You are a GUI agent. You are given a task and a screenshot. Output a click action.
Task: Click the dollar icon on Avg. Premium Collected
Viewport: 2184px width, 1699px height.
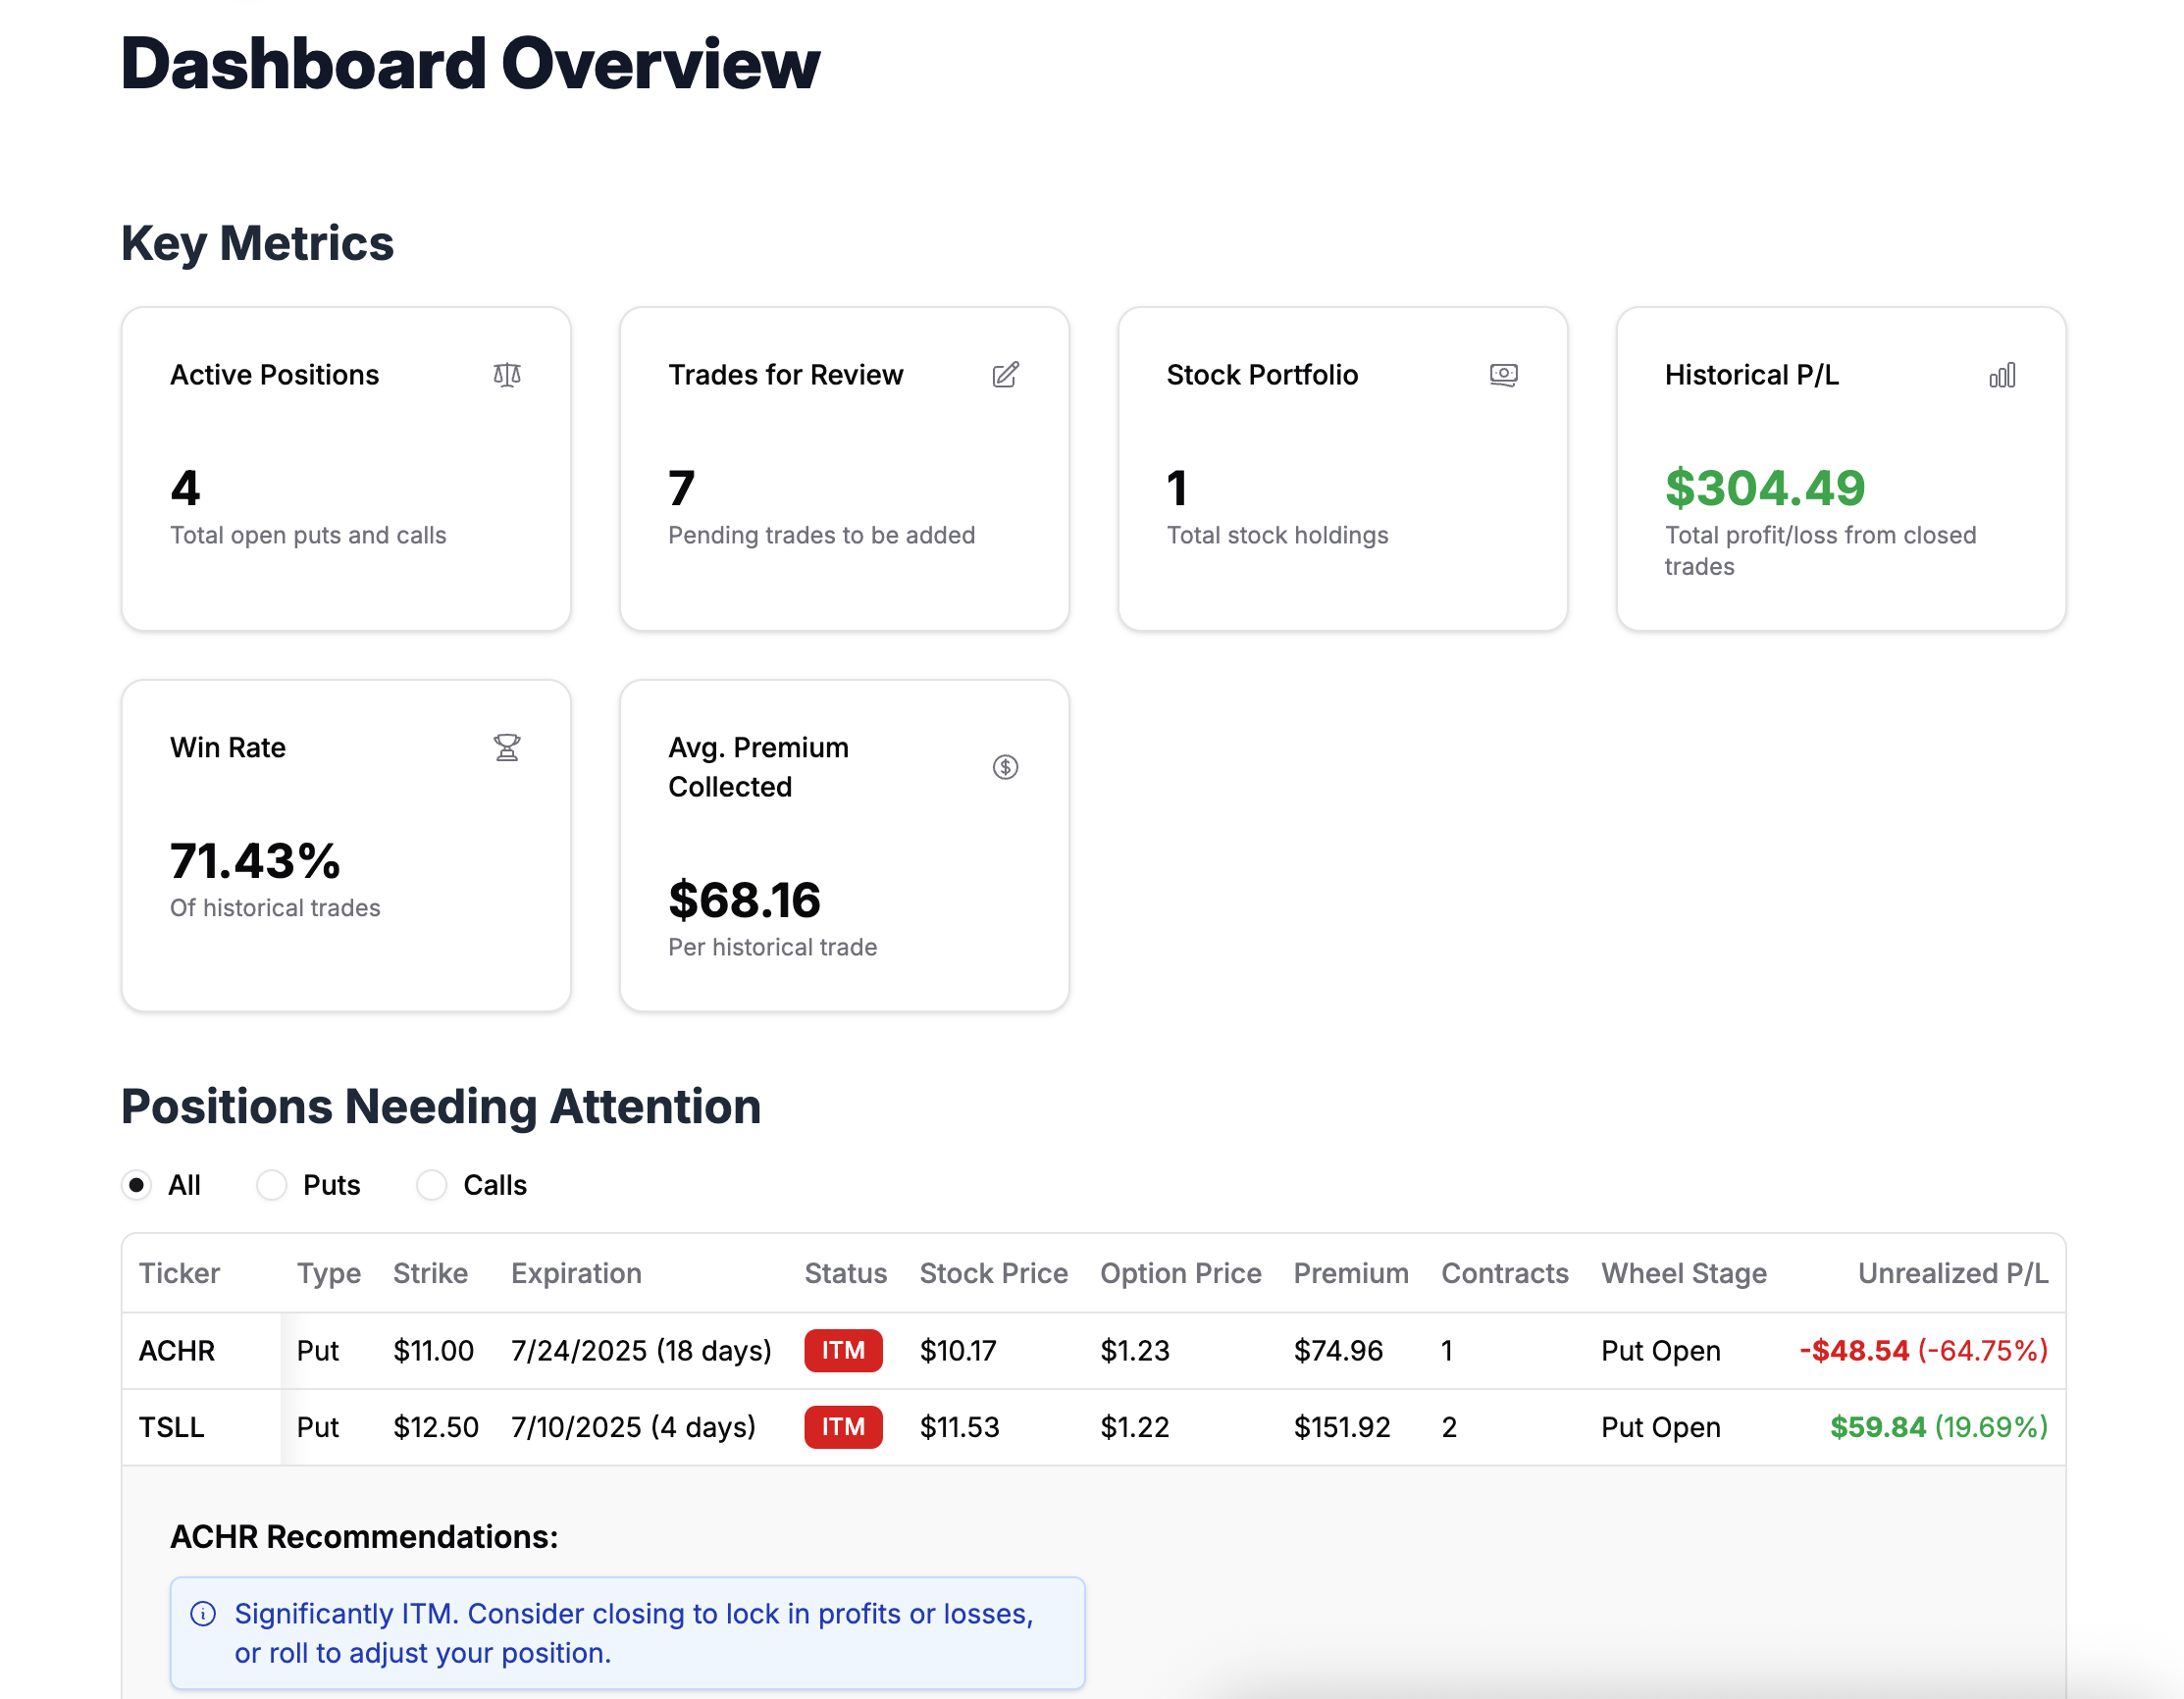pos(1006,767)
